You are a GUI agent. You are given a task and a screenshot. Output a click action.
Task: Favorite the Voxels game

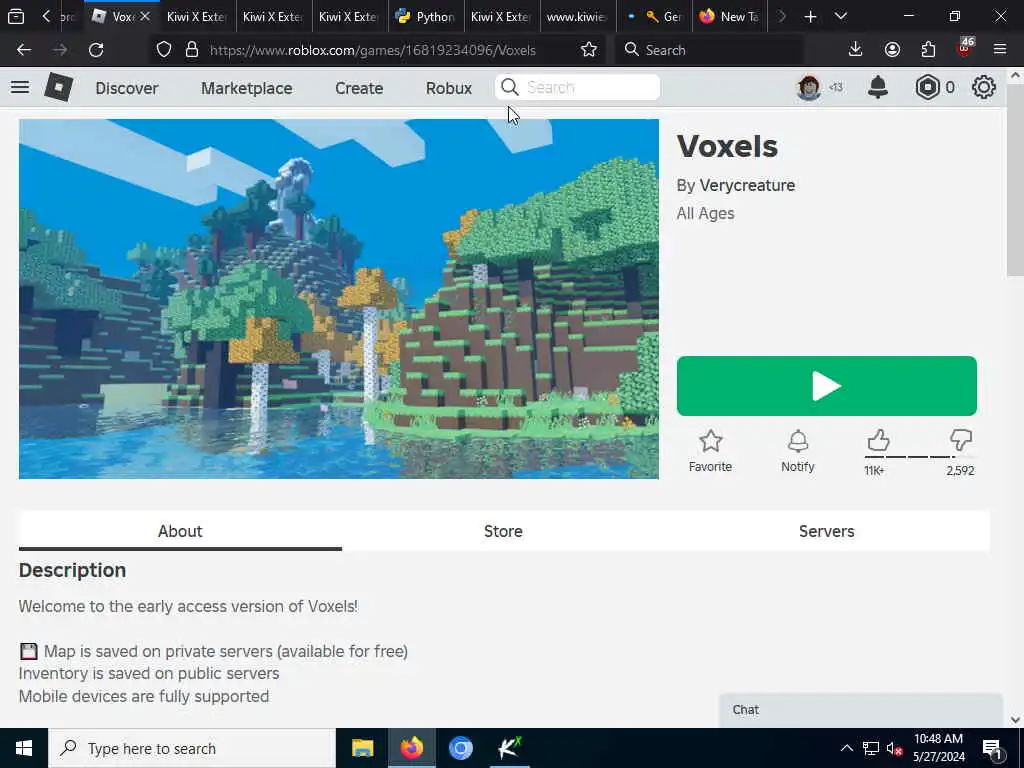[710, 451]
